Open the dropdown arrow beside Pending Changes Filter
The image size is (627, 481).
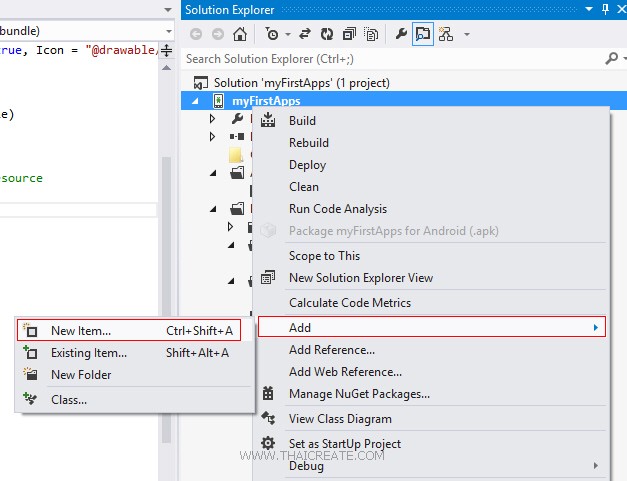(x=288, y=34)
